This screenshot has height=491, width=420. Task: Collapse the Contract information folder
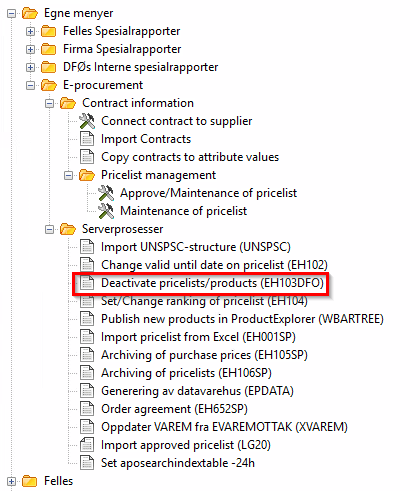[49, 104]
